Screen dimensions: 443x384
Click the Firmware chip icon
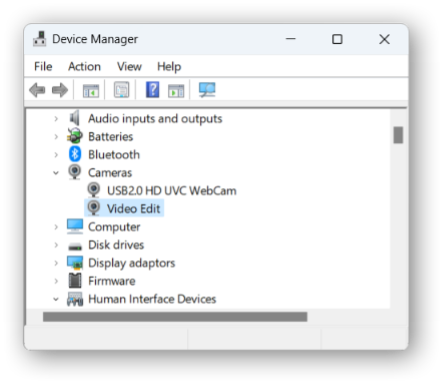pos(75,280)
